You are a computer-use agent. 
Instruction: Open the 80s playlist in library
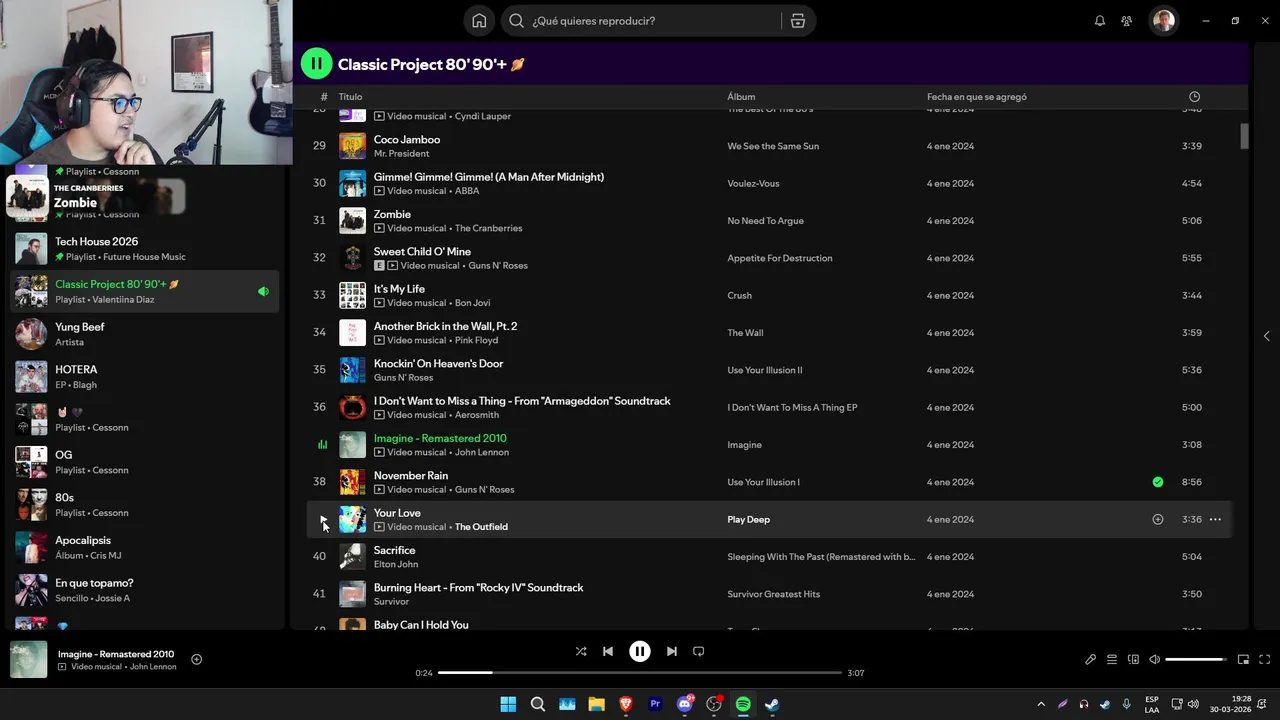[x=145, y=505]
